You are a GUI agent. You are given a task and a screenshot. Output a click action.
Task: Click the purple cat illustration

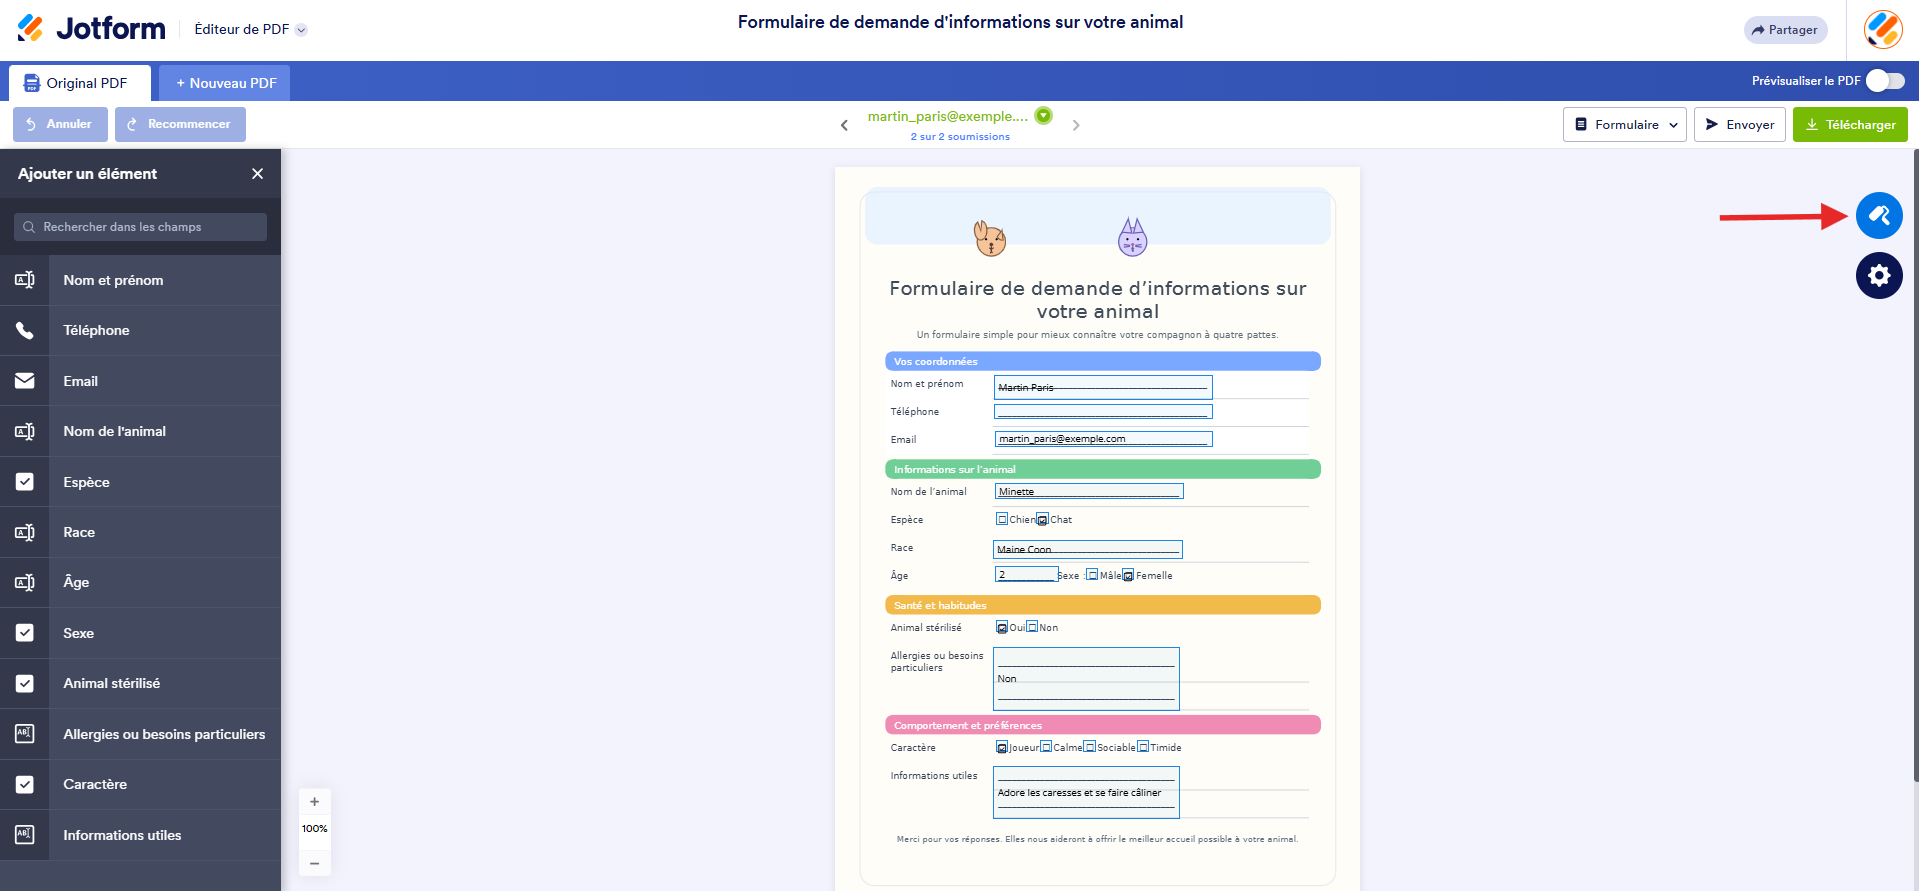(1132, 237)
